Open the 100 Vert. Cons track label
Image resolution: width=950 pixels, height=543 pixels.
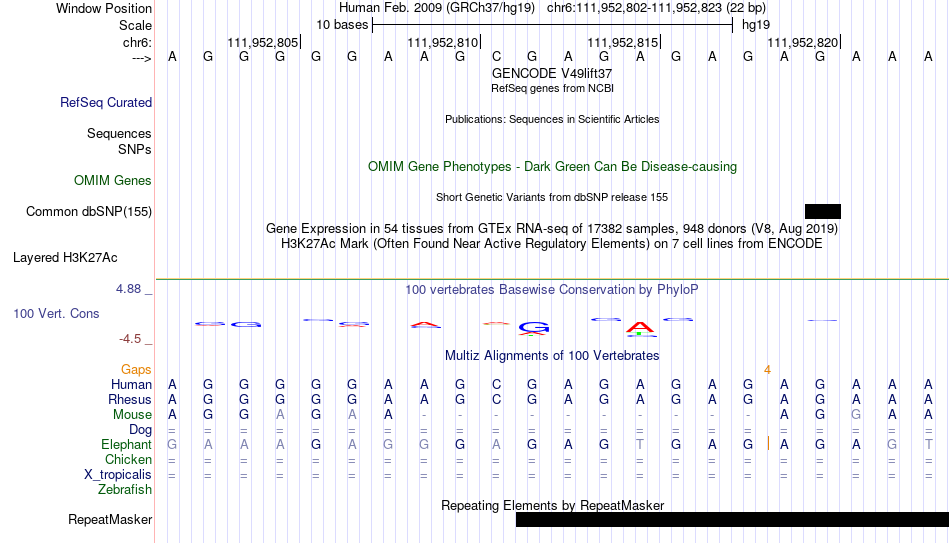[x=56, y=313]
